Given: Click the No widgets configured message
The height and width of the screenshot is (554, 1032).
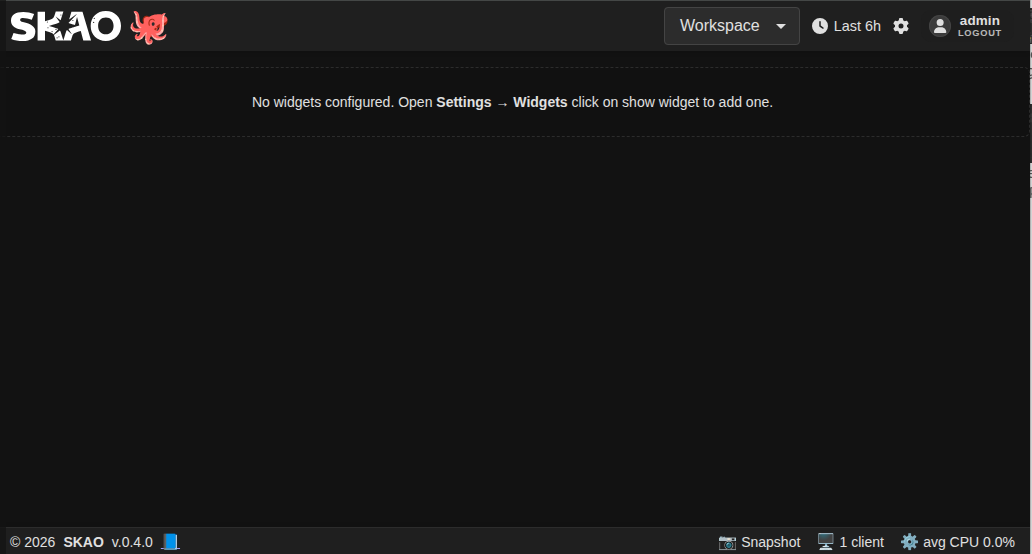Looking at the screenshot, I should [512, 102].
